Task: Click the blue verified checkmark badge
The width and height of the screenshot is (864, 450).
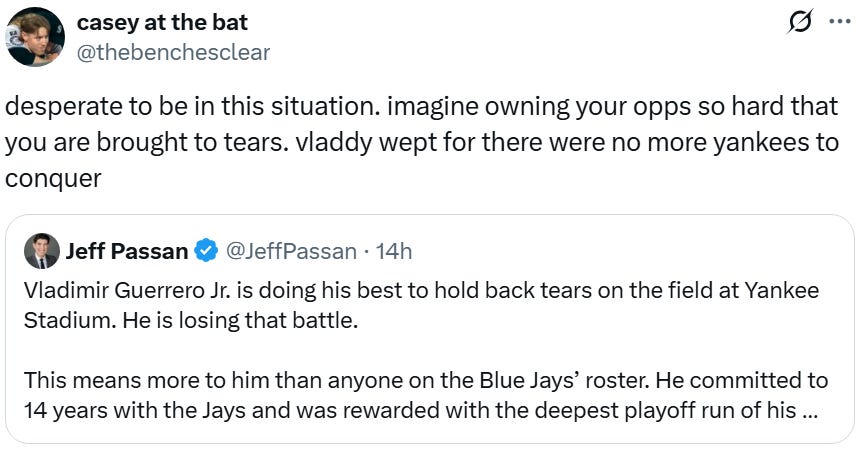Action: 207,251
